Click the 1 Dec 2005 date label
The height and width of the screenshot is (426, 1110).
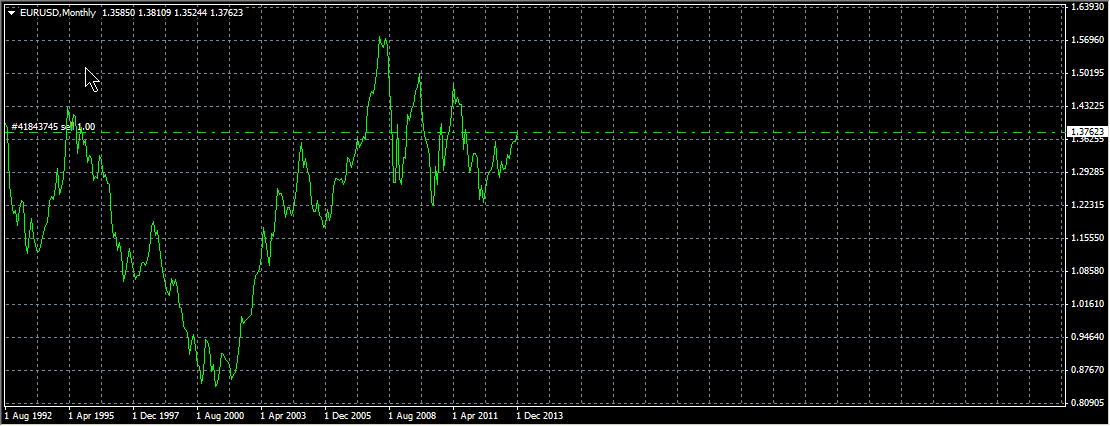coord(349,414)
